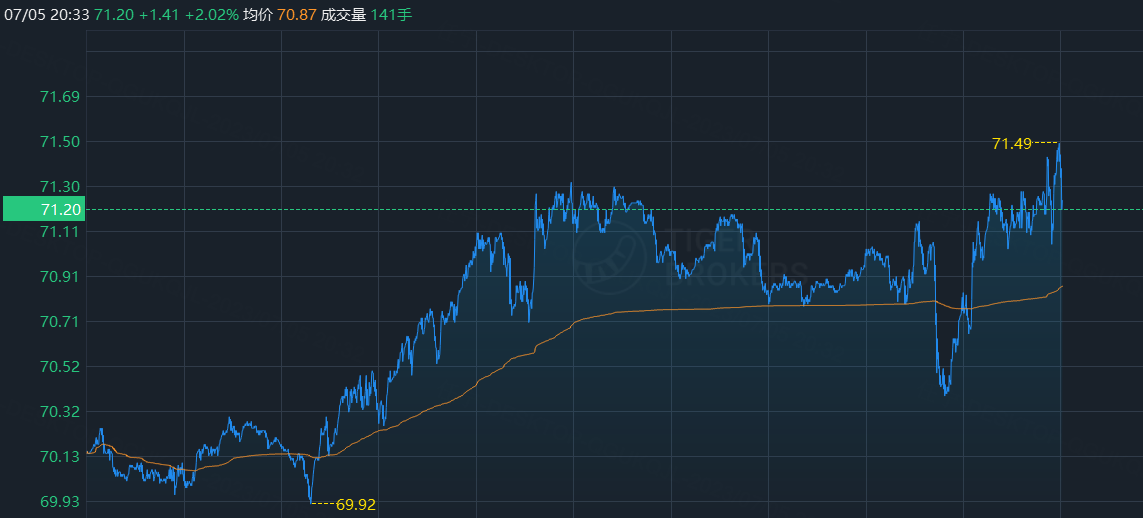Click the 70.32 axis label

tap(60, 412)
